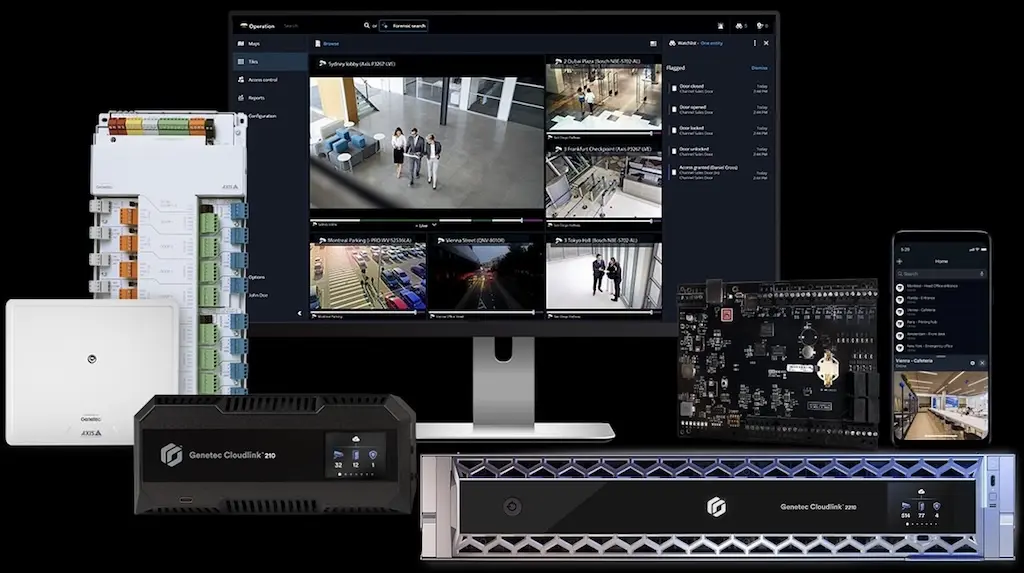Select the Montreal Parking camera tile
1024x573 pixels.
pos(368,276)
